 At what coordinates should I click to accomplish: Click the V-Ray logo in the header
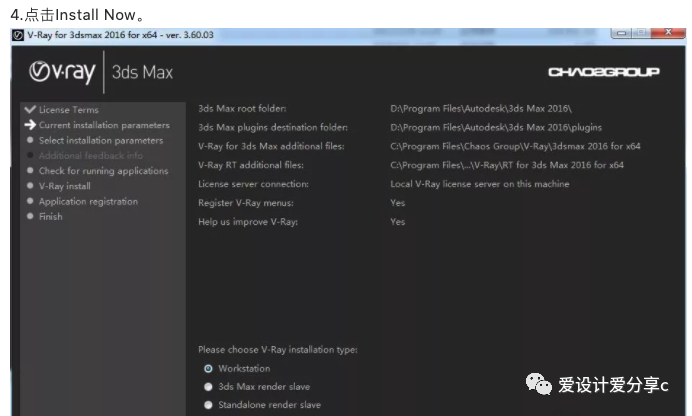tap(62, 72)
